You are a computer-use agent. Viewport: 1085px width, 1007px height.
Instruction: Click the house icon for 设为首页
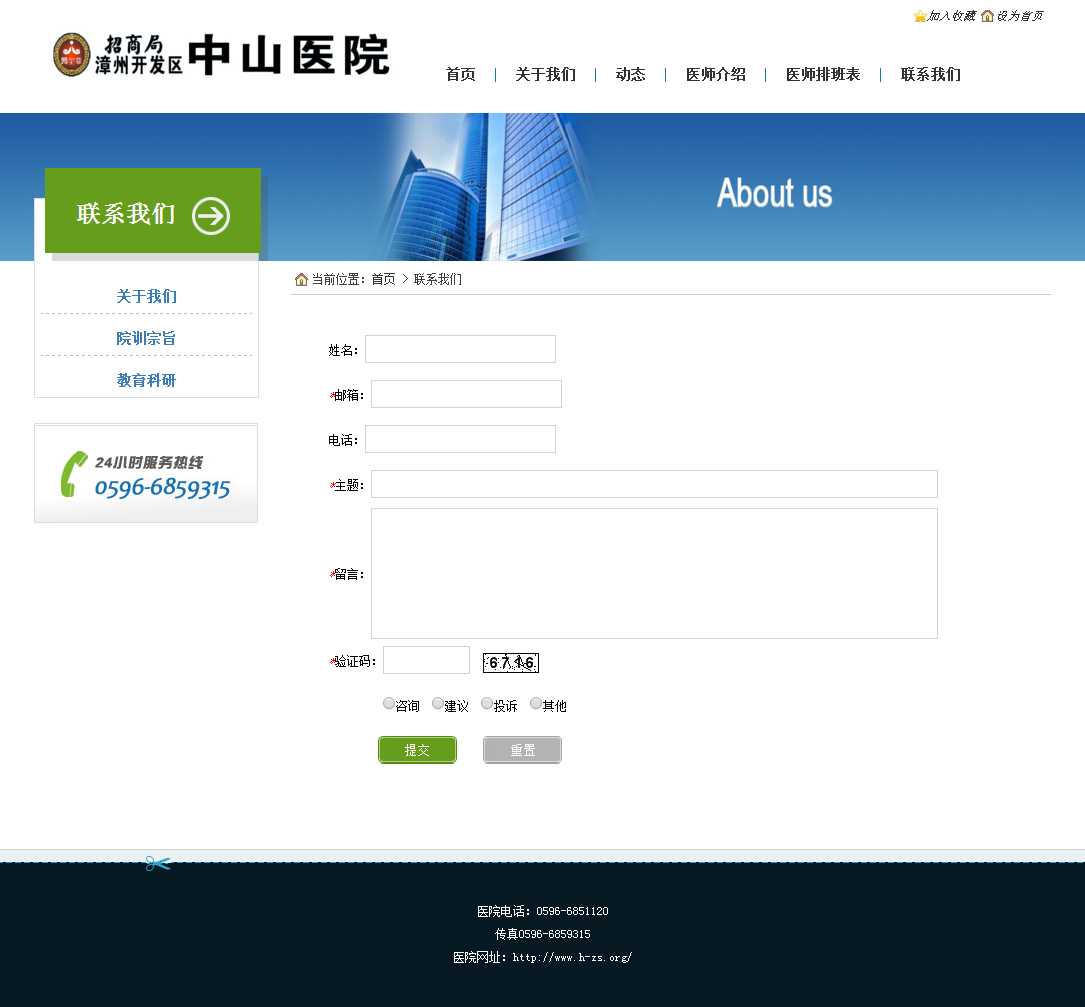987,16
